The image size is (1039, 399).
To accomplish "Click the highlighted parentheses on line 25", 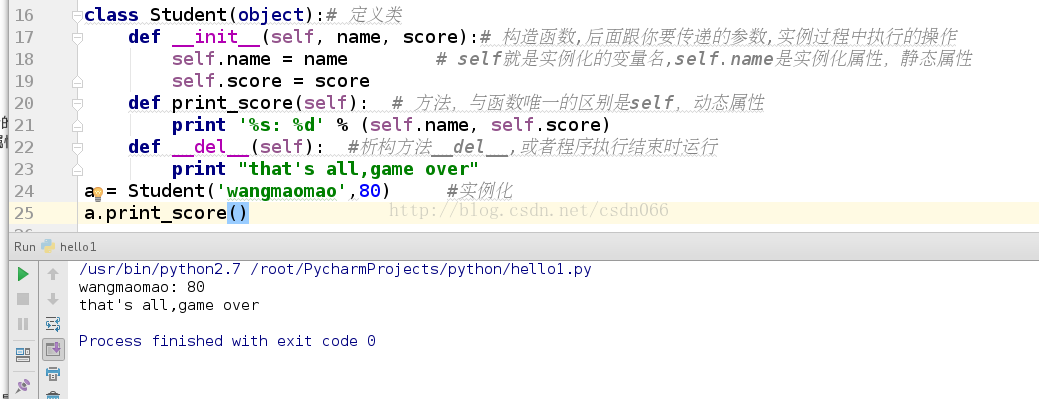I will tap(238, 213).
